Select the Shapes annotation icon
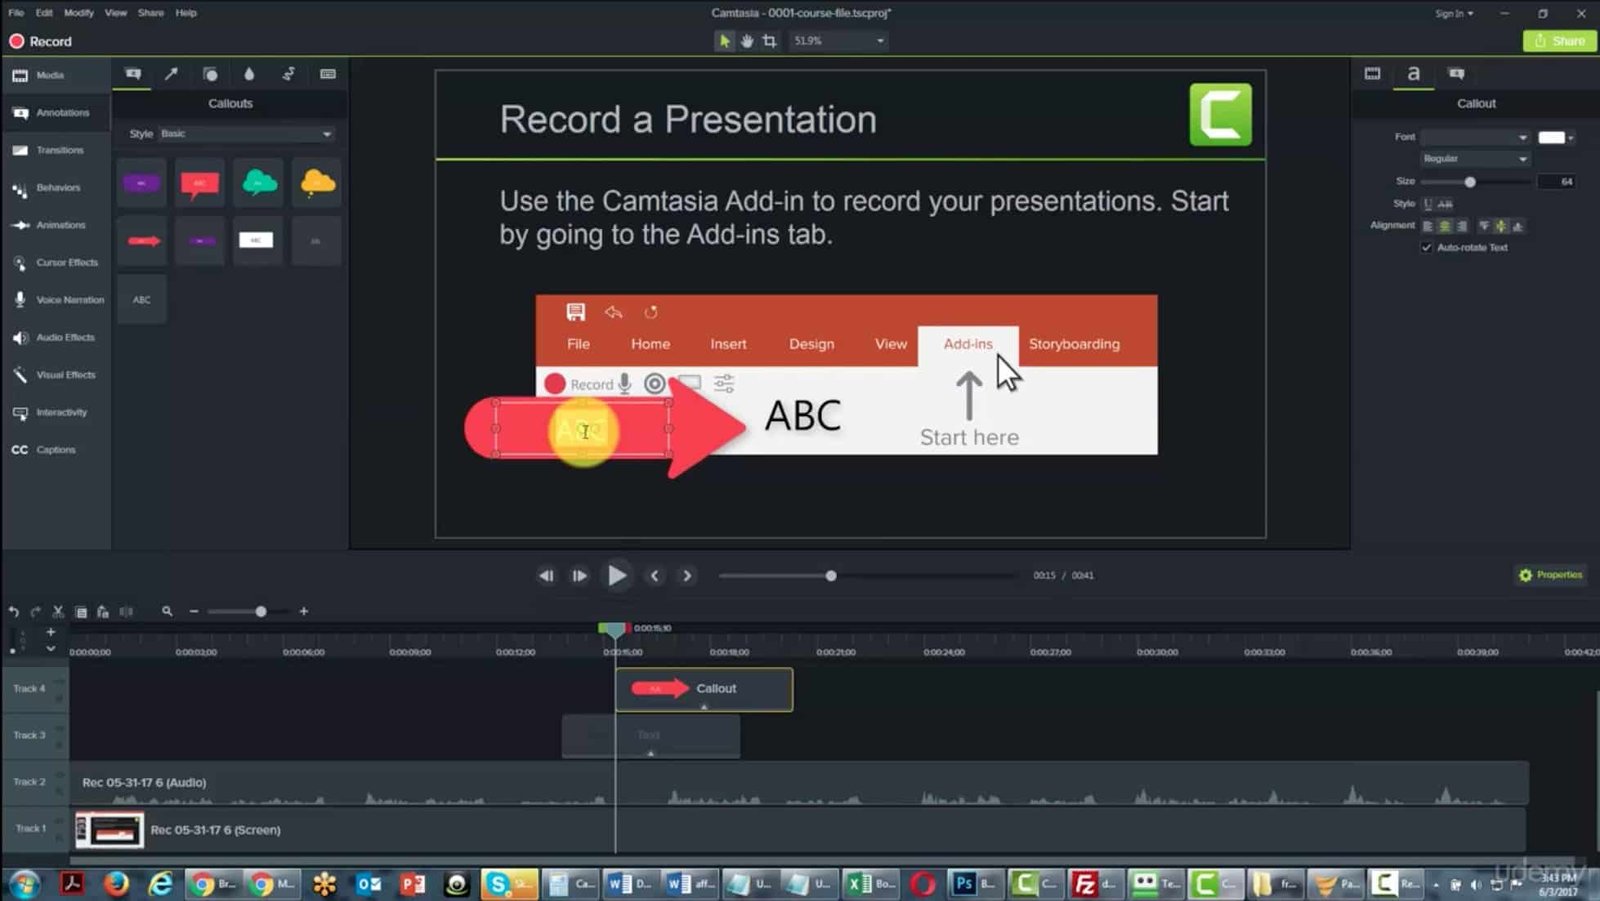Image resolution: width=1600 pixels, height=901 pixels. (210, 74)
